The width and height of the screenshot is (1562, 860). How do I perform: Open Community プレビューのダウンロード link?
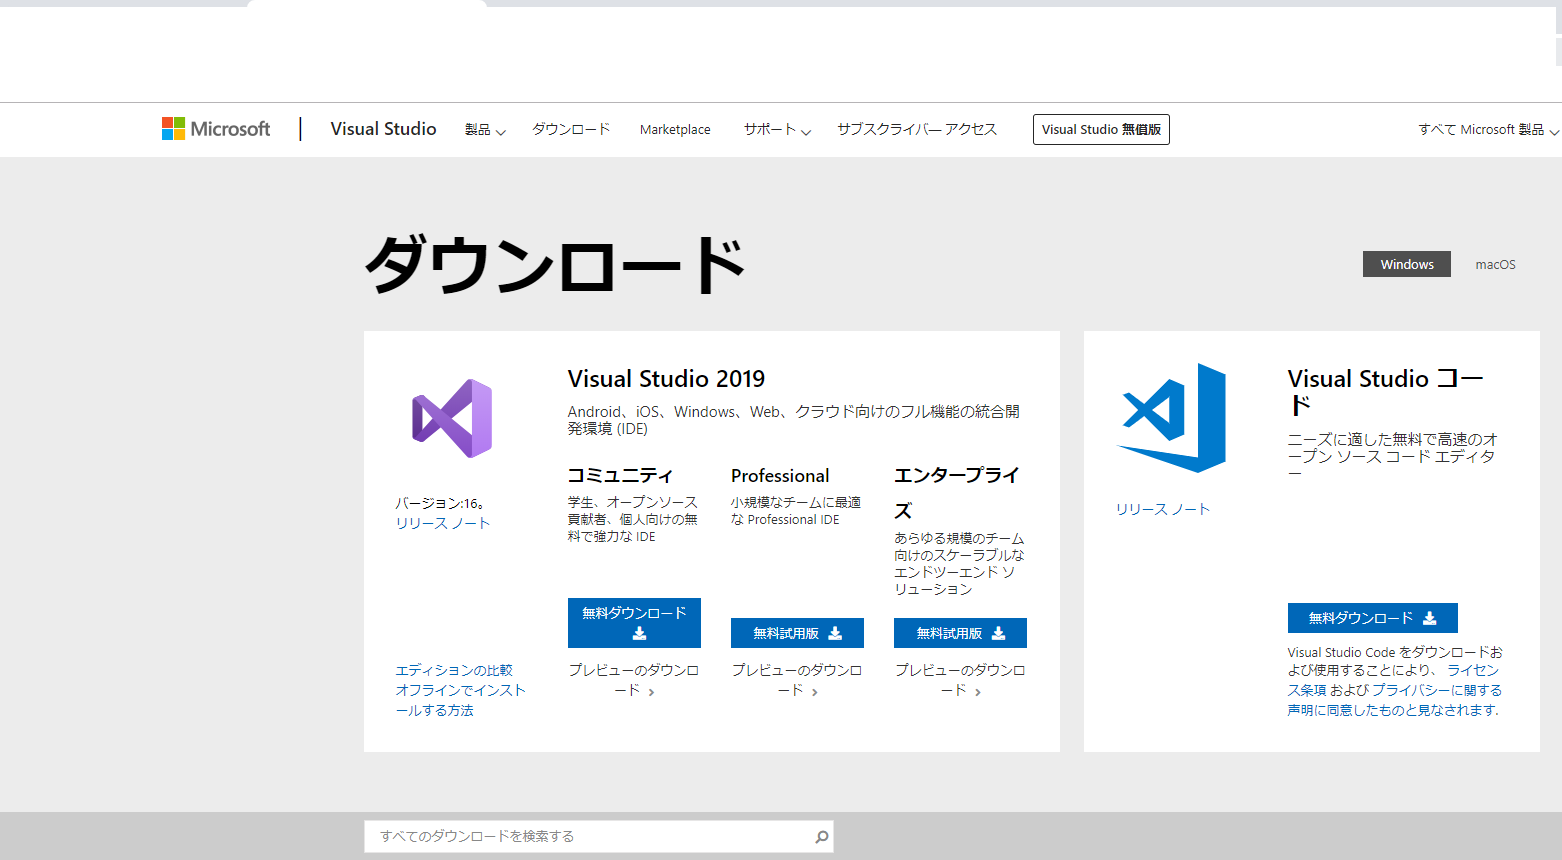click(x=634, y=680)
